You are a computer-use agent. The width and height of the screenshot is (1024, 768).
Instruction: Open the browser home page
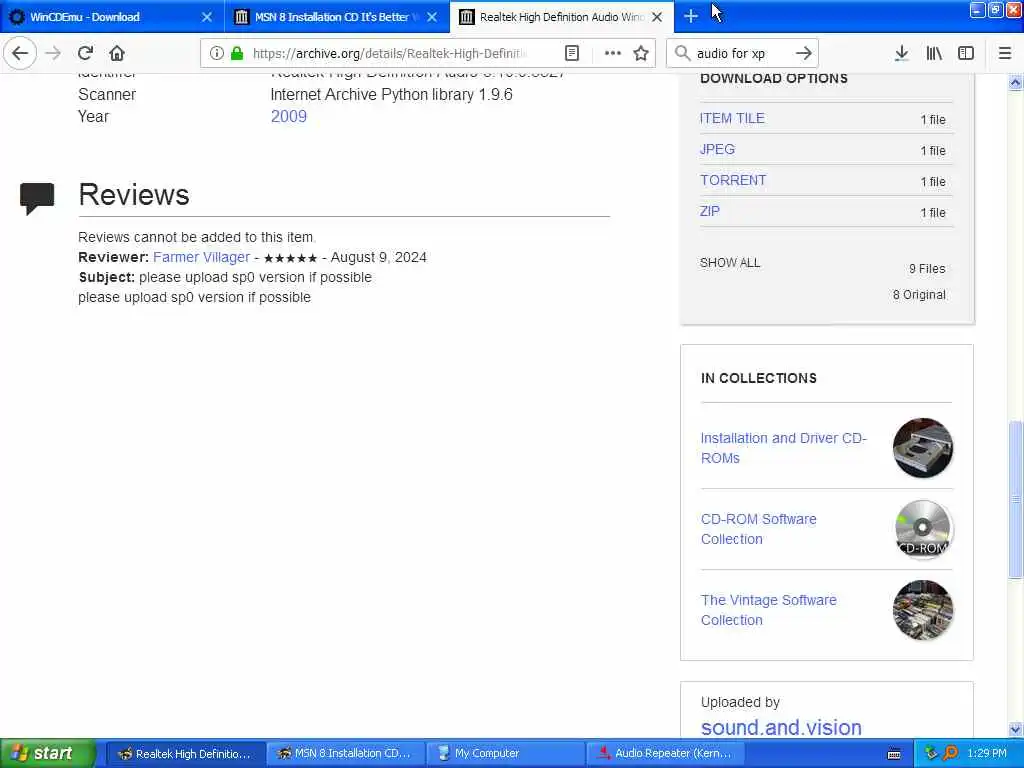[117, 53]
